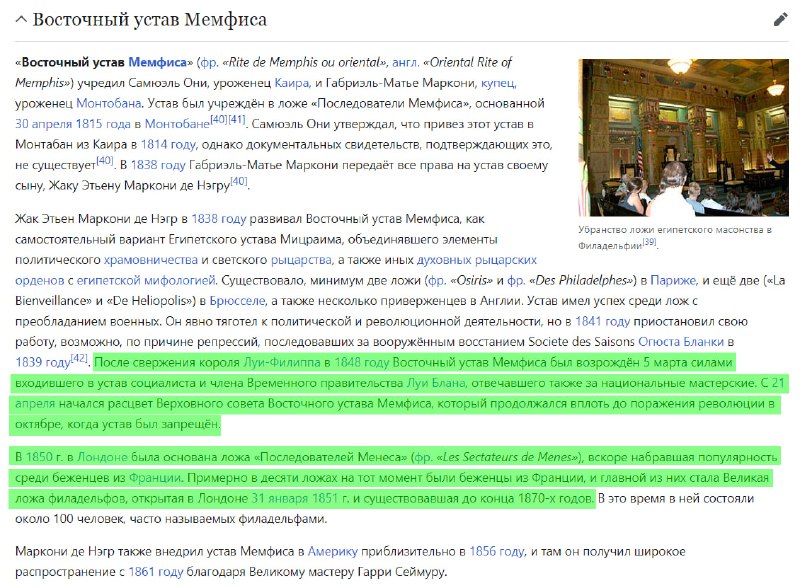Open the Америку link

pos(333,551)
